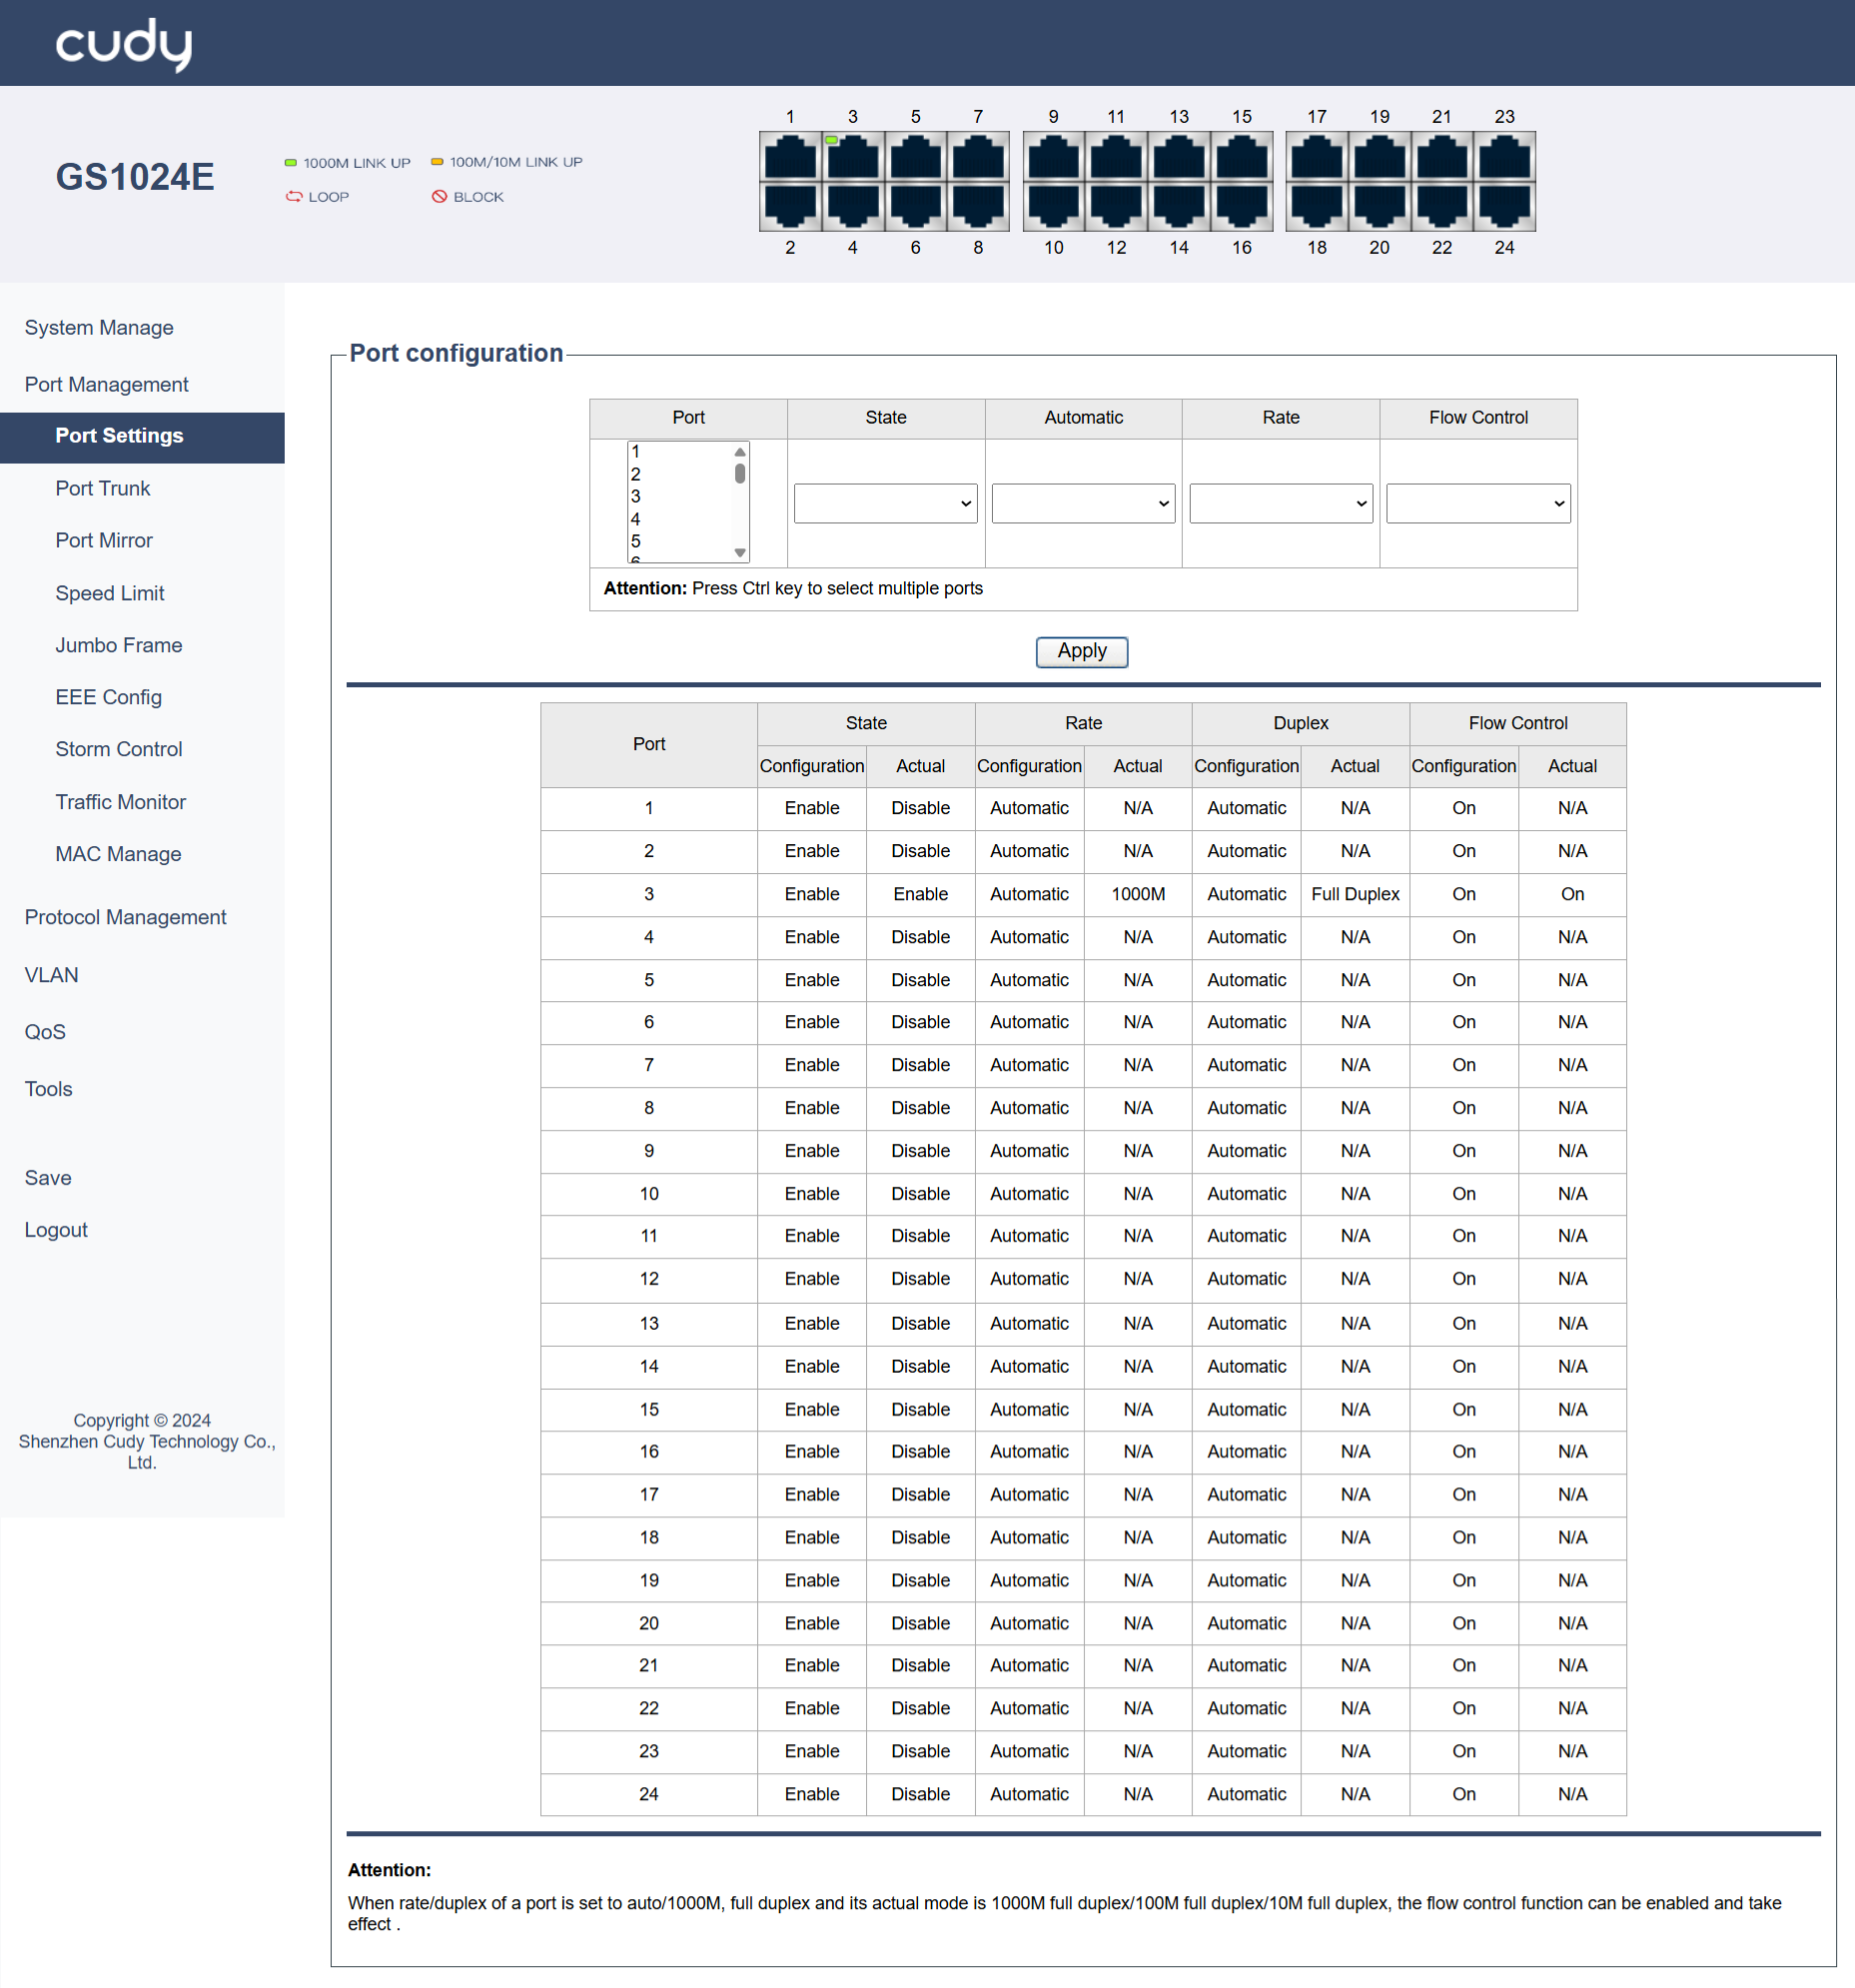The image size is (1855, 1988).
Task: Open Storm Control settings
Action: [x=118, y=749]
